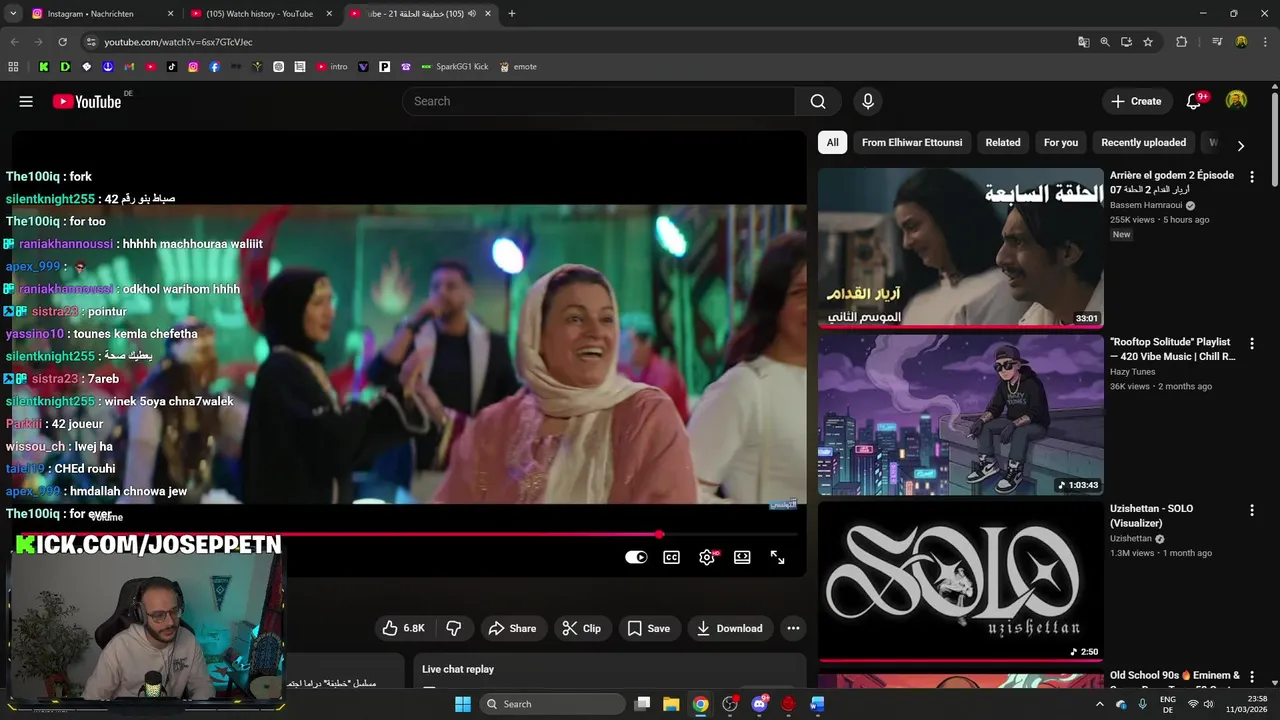This screenshot has height=720, width=1280.
Task: Click the Download button
Action: (x=730, y=628)
